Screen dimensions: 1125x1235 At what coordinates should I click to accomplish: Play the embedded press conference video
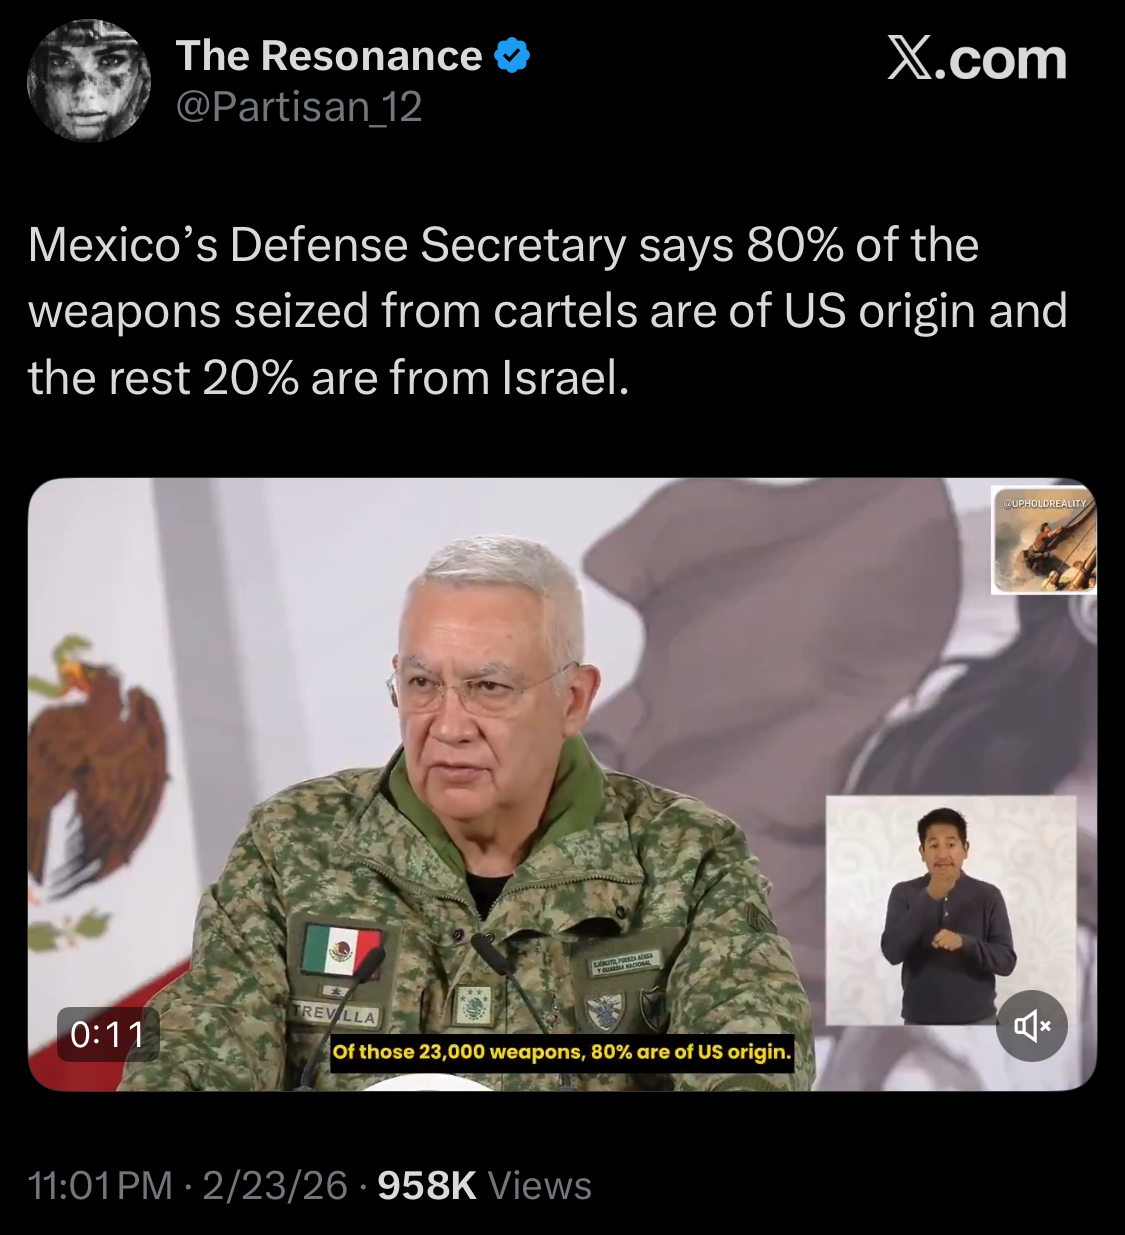(x=562, y=784)
